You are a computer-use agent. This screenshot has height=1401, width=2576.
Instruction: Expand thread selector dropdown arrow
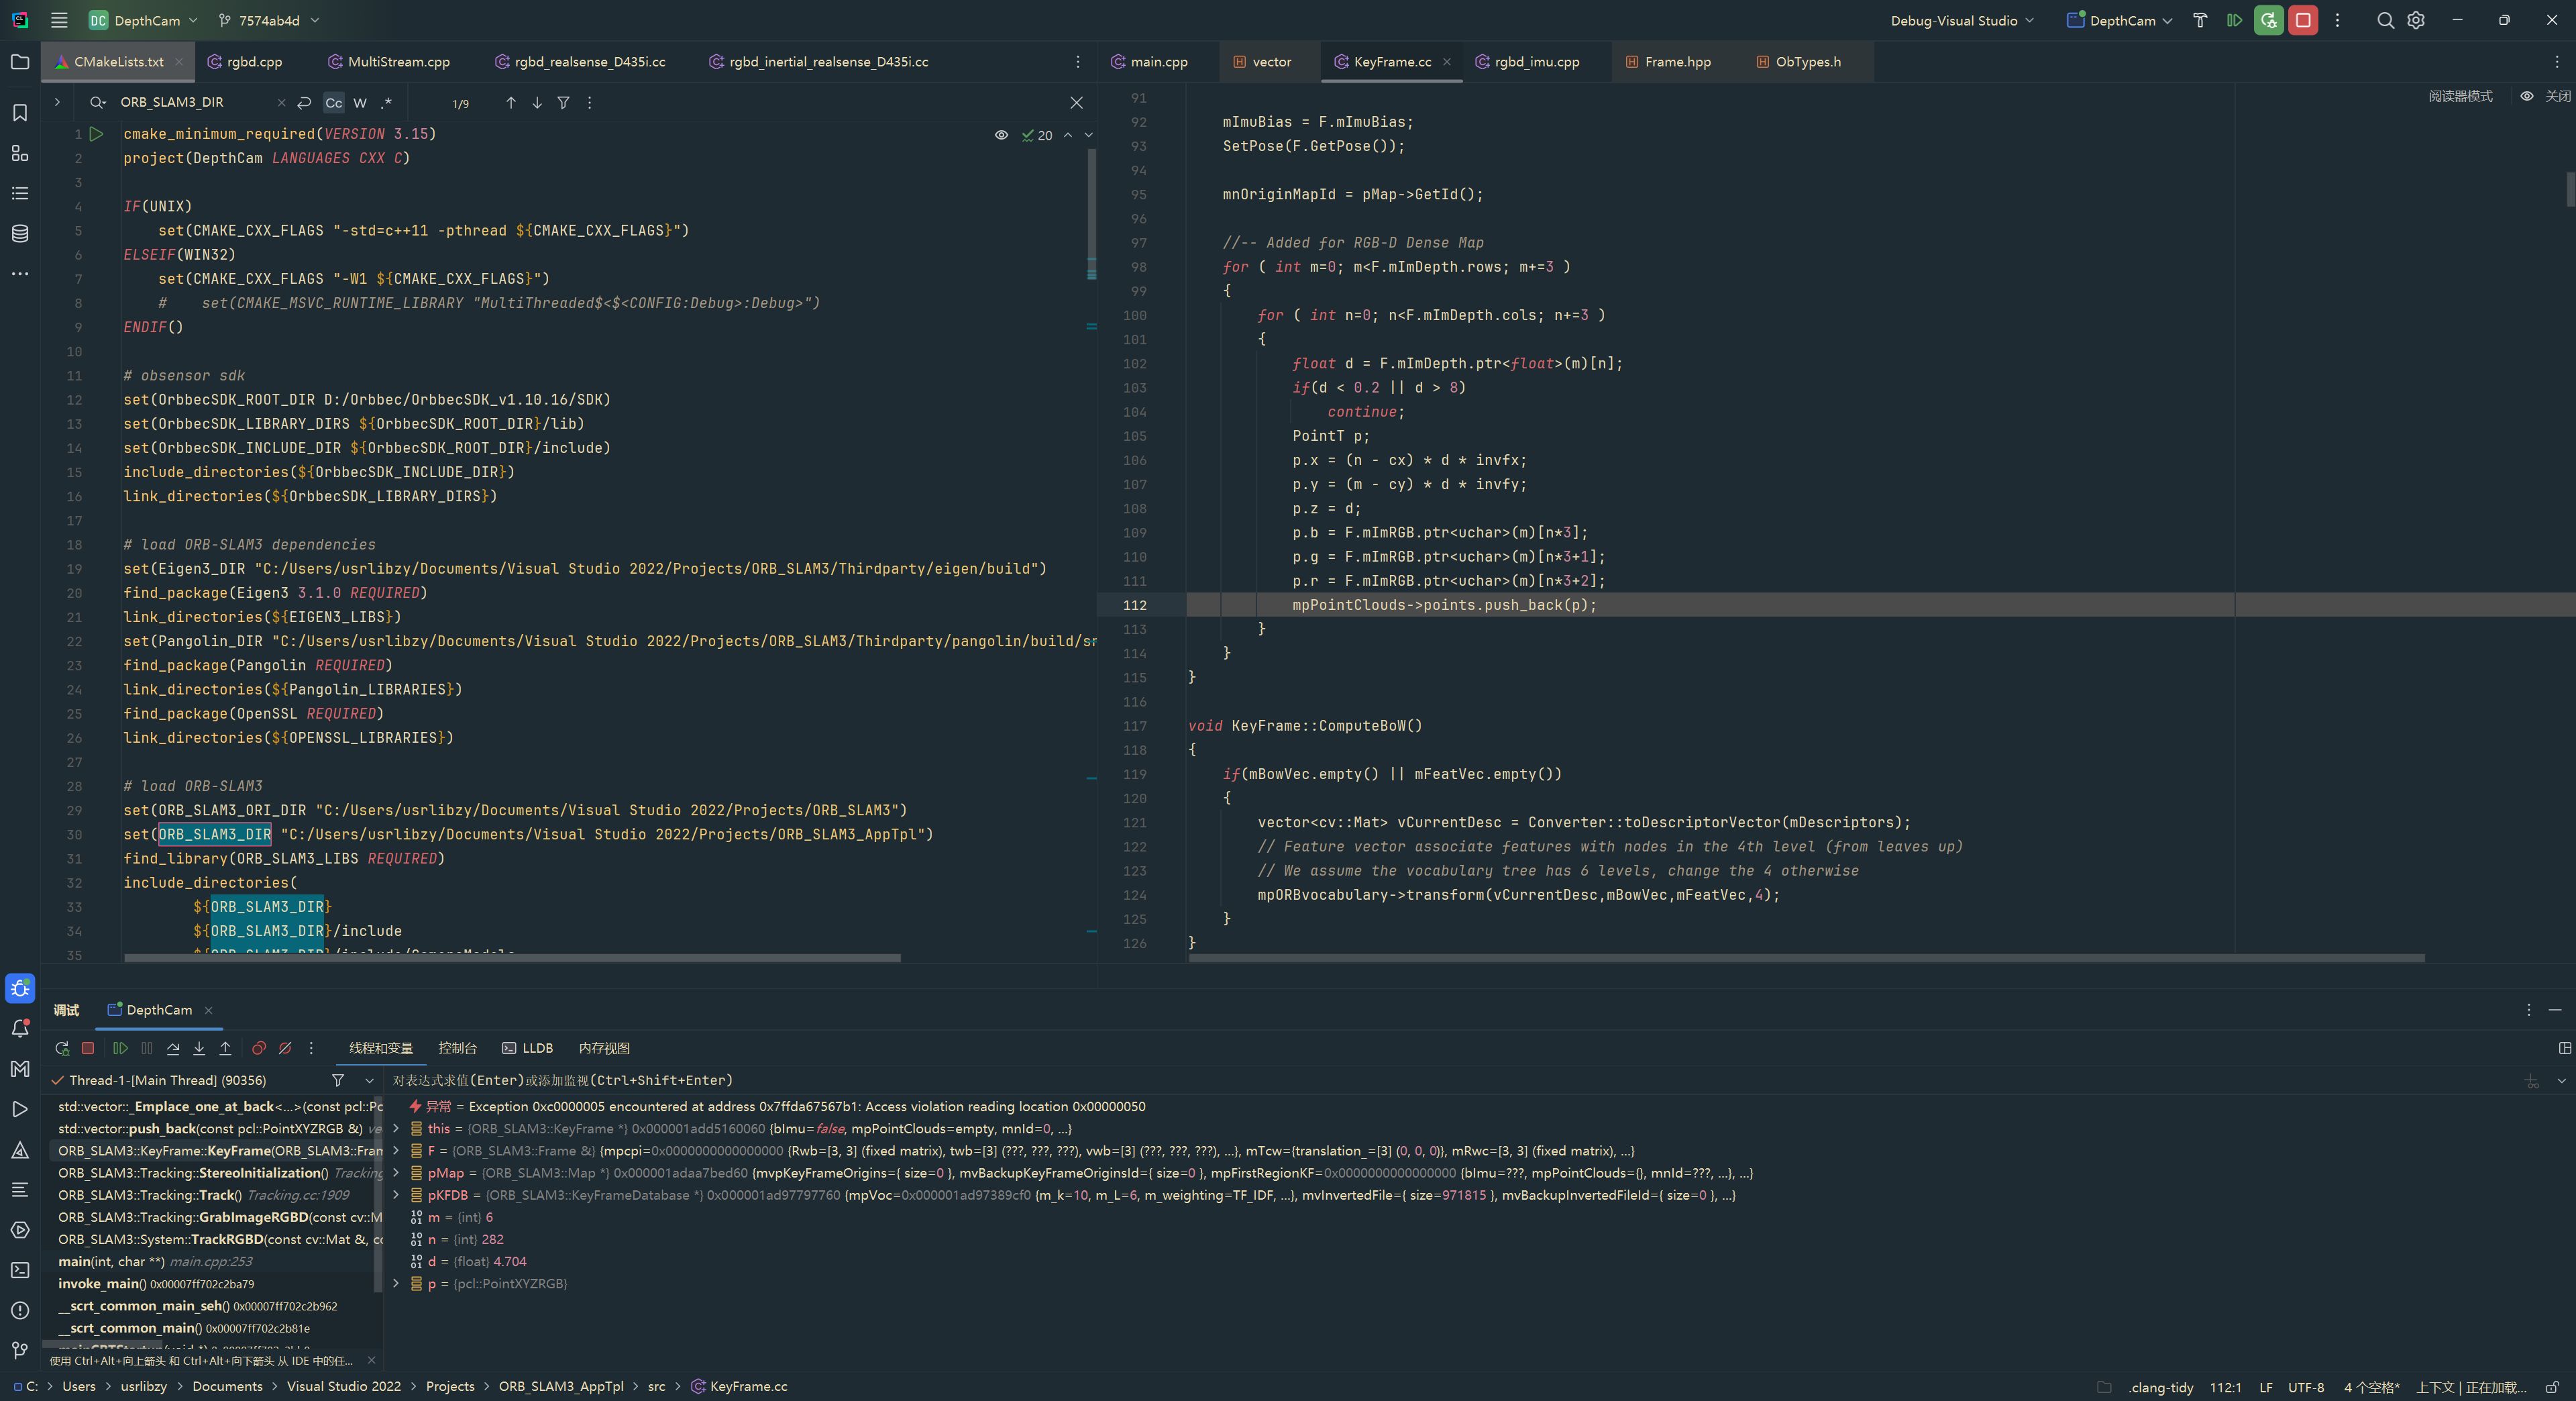[x=369, y=1080]
